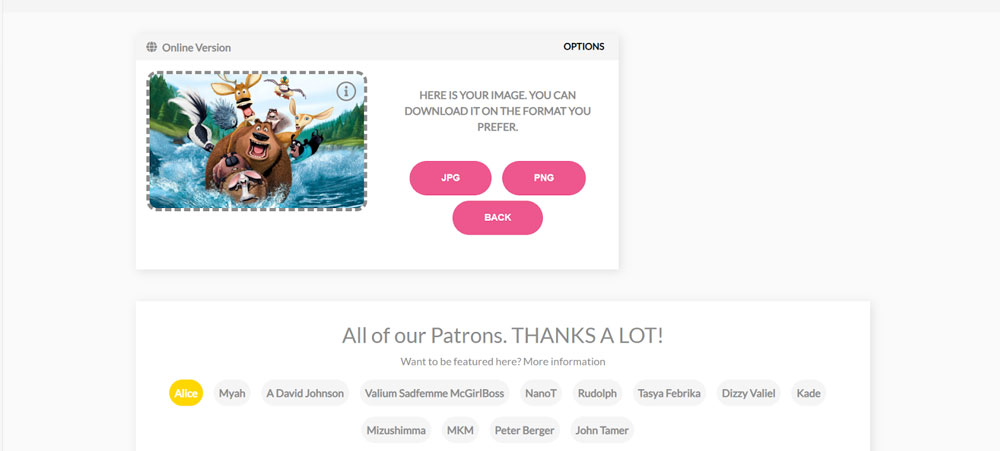Viewport: 1000px width, 451px height.
Task: Click the Kade patron tag
Action: (809, 393)
